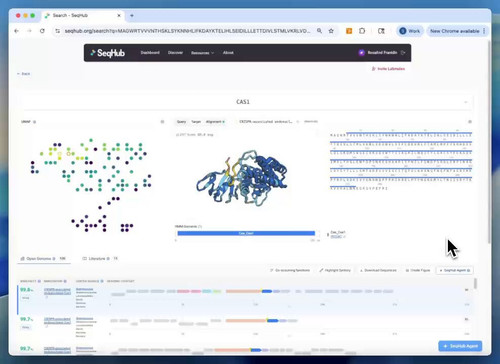Click the SeqHub Agent outlined toolbar button
500x364 pixels.
coord(455,270)
